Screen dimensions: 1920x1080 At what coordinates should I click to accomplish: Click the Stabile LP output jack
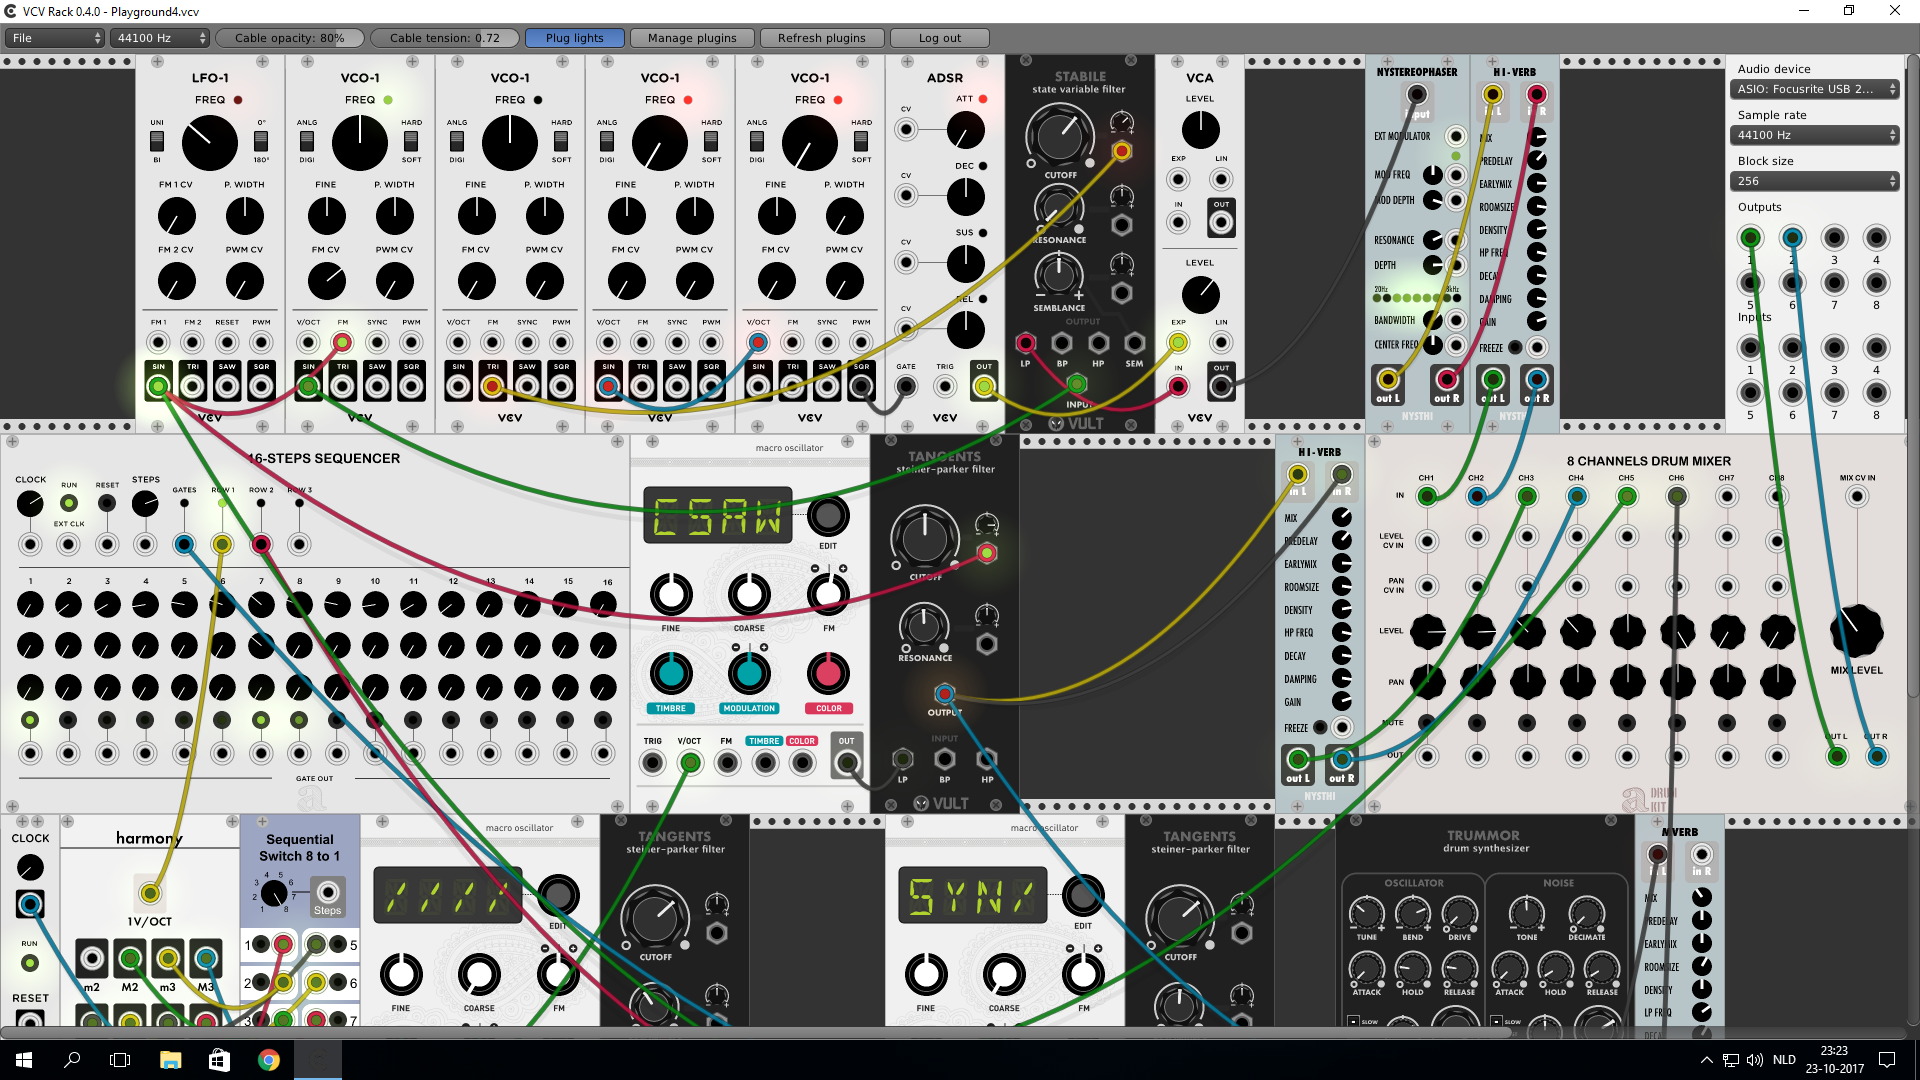[1025, 343]
